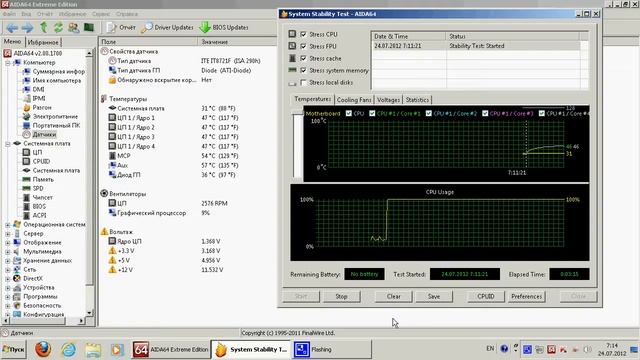Open BIOS Updates in the toolbar
Image resolution: width=640 pixels, height=360 pixels.
click(x=224, y=27)
